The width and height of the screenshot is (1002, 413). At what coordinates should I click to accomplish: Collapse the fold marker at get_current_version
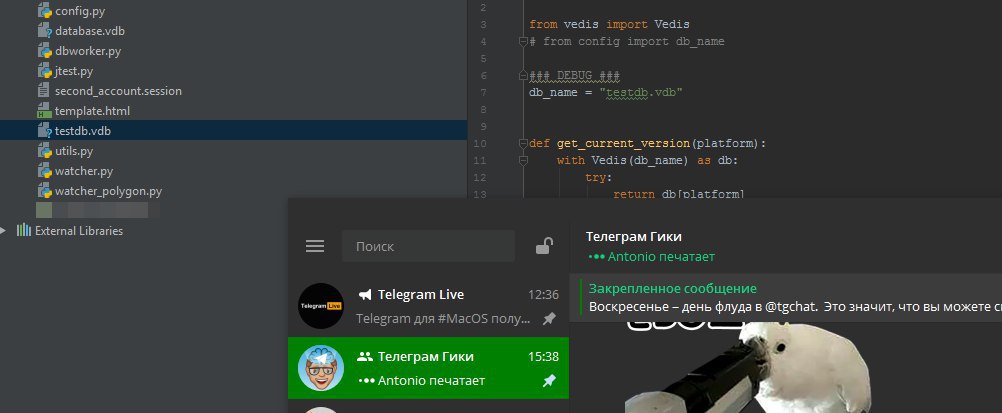coord(523,143)
